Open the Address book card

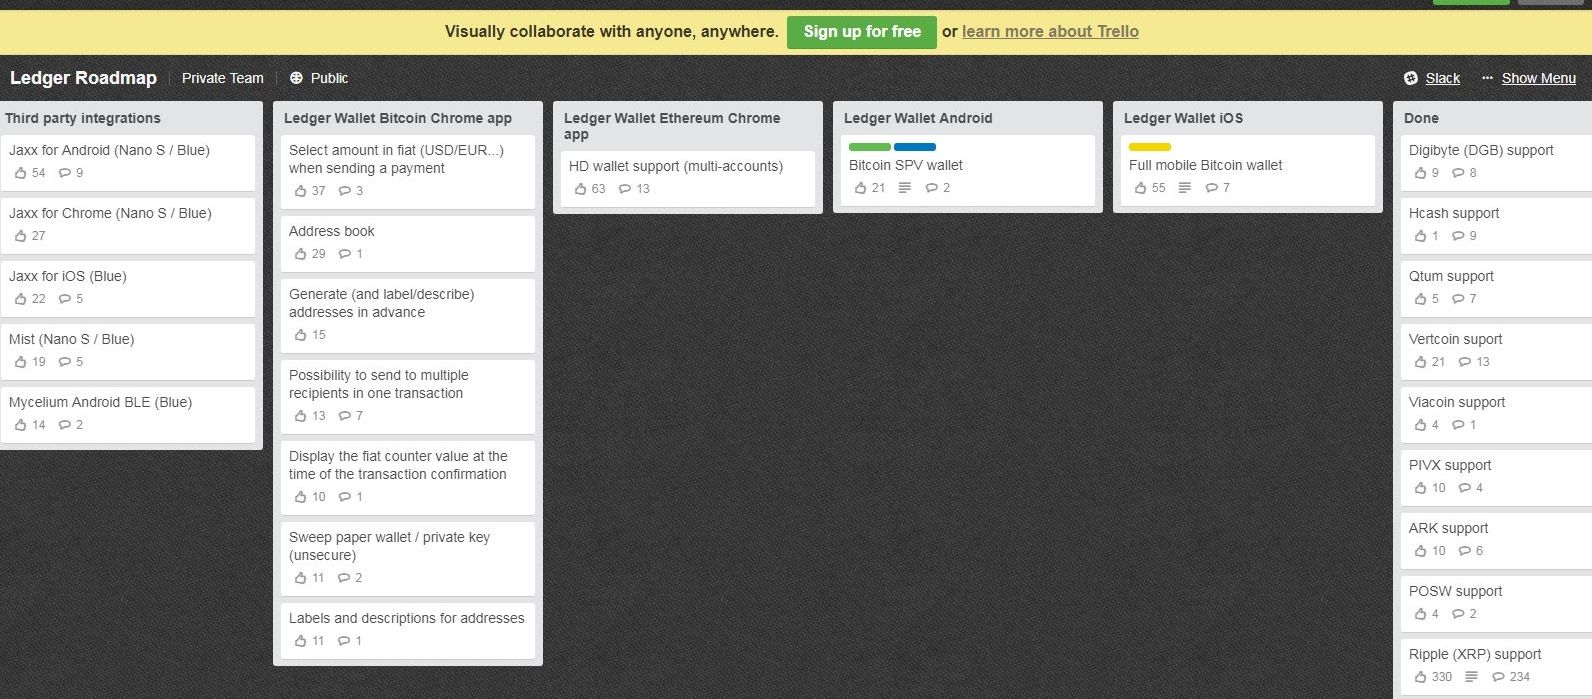(408, 243)
